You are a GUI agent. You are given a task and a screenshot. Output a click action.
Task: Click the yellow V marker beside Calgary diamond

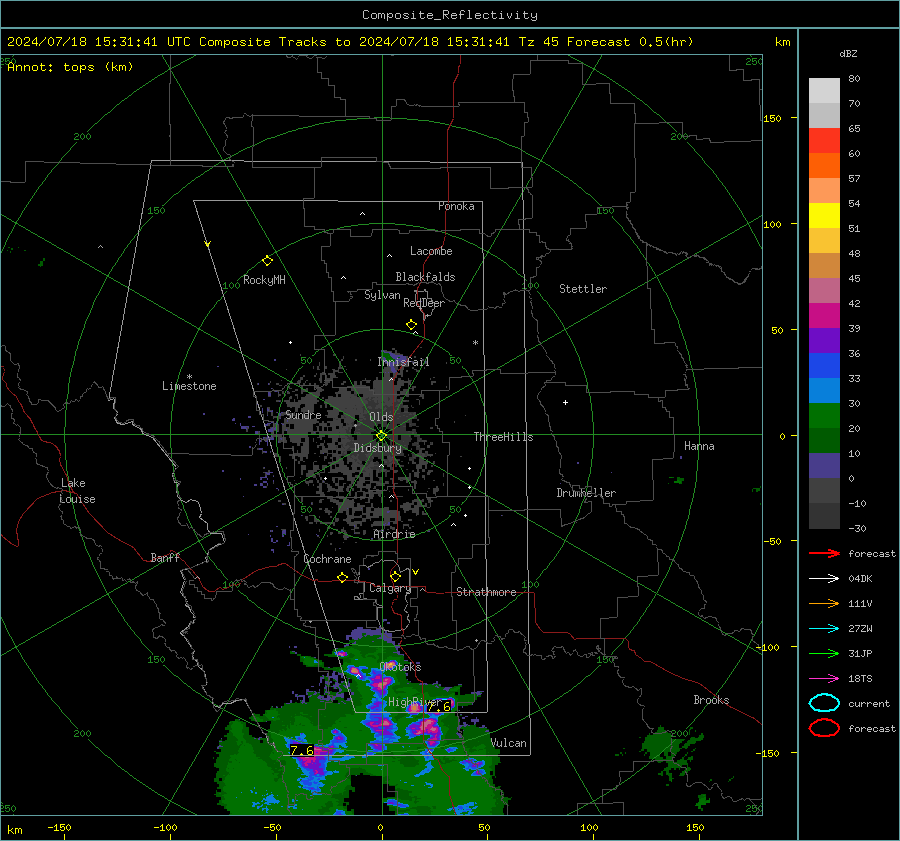416,572
